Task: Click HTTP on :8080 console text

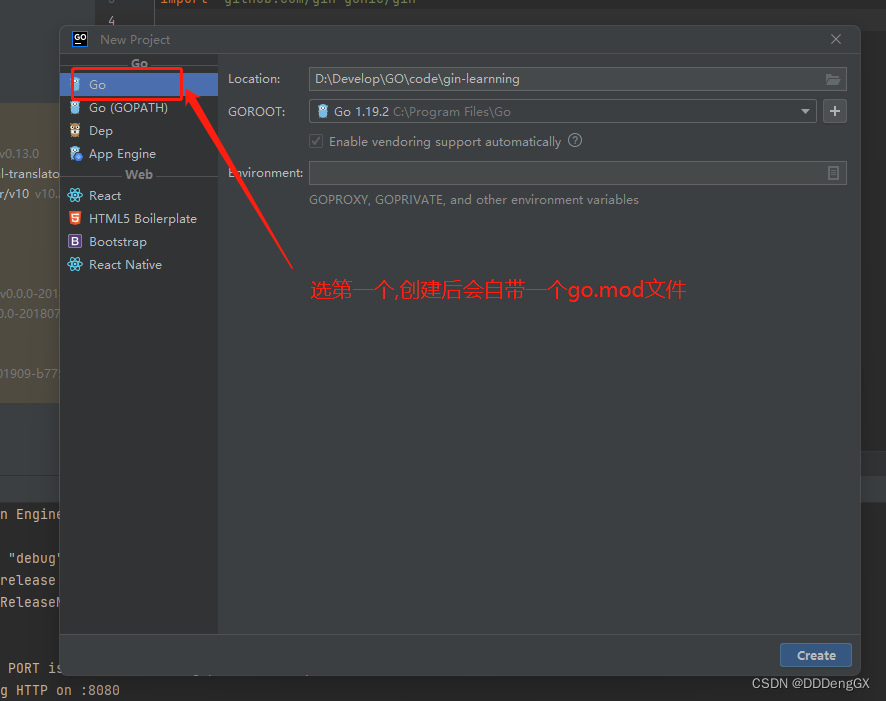Action: [x=68, y=690]
